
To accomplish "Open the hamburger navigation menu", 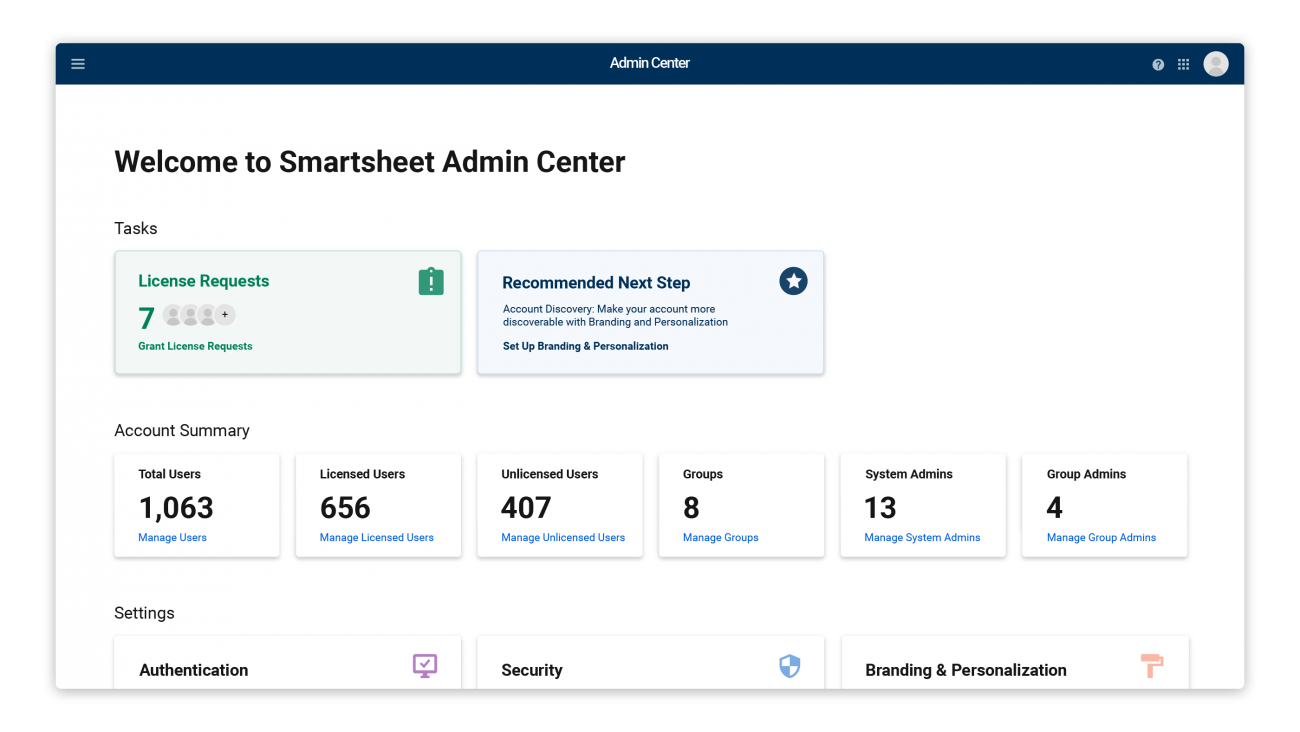I will tap(78, 63).
